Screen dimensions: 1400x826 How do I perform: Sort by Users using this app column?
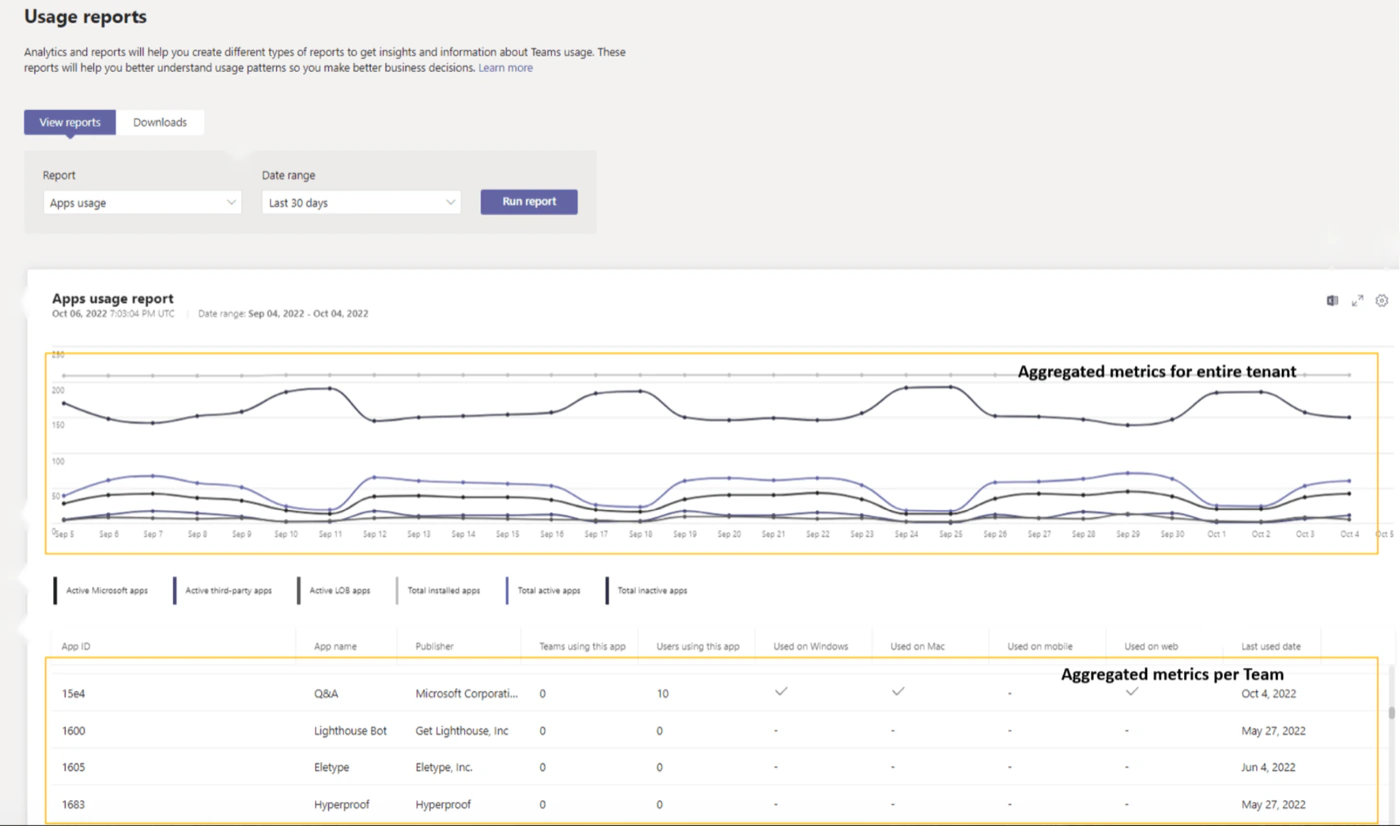(x=698, y=647)
